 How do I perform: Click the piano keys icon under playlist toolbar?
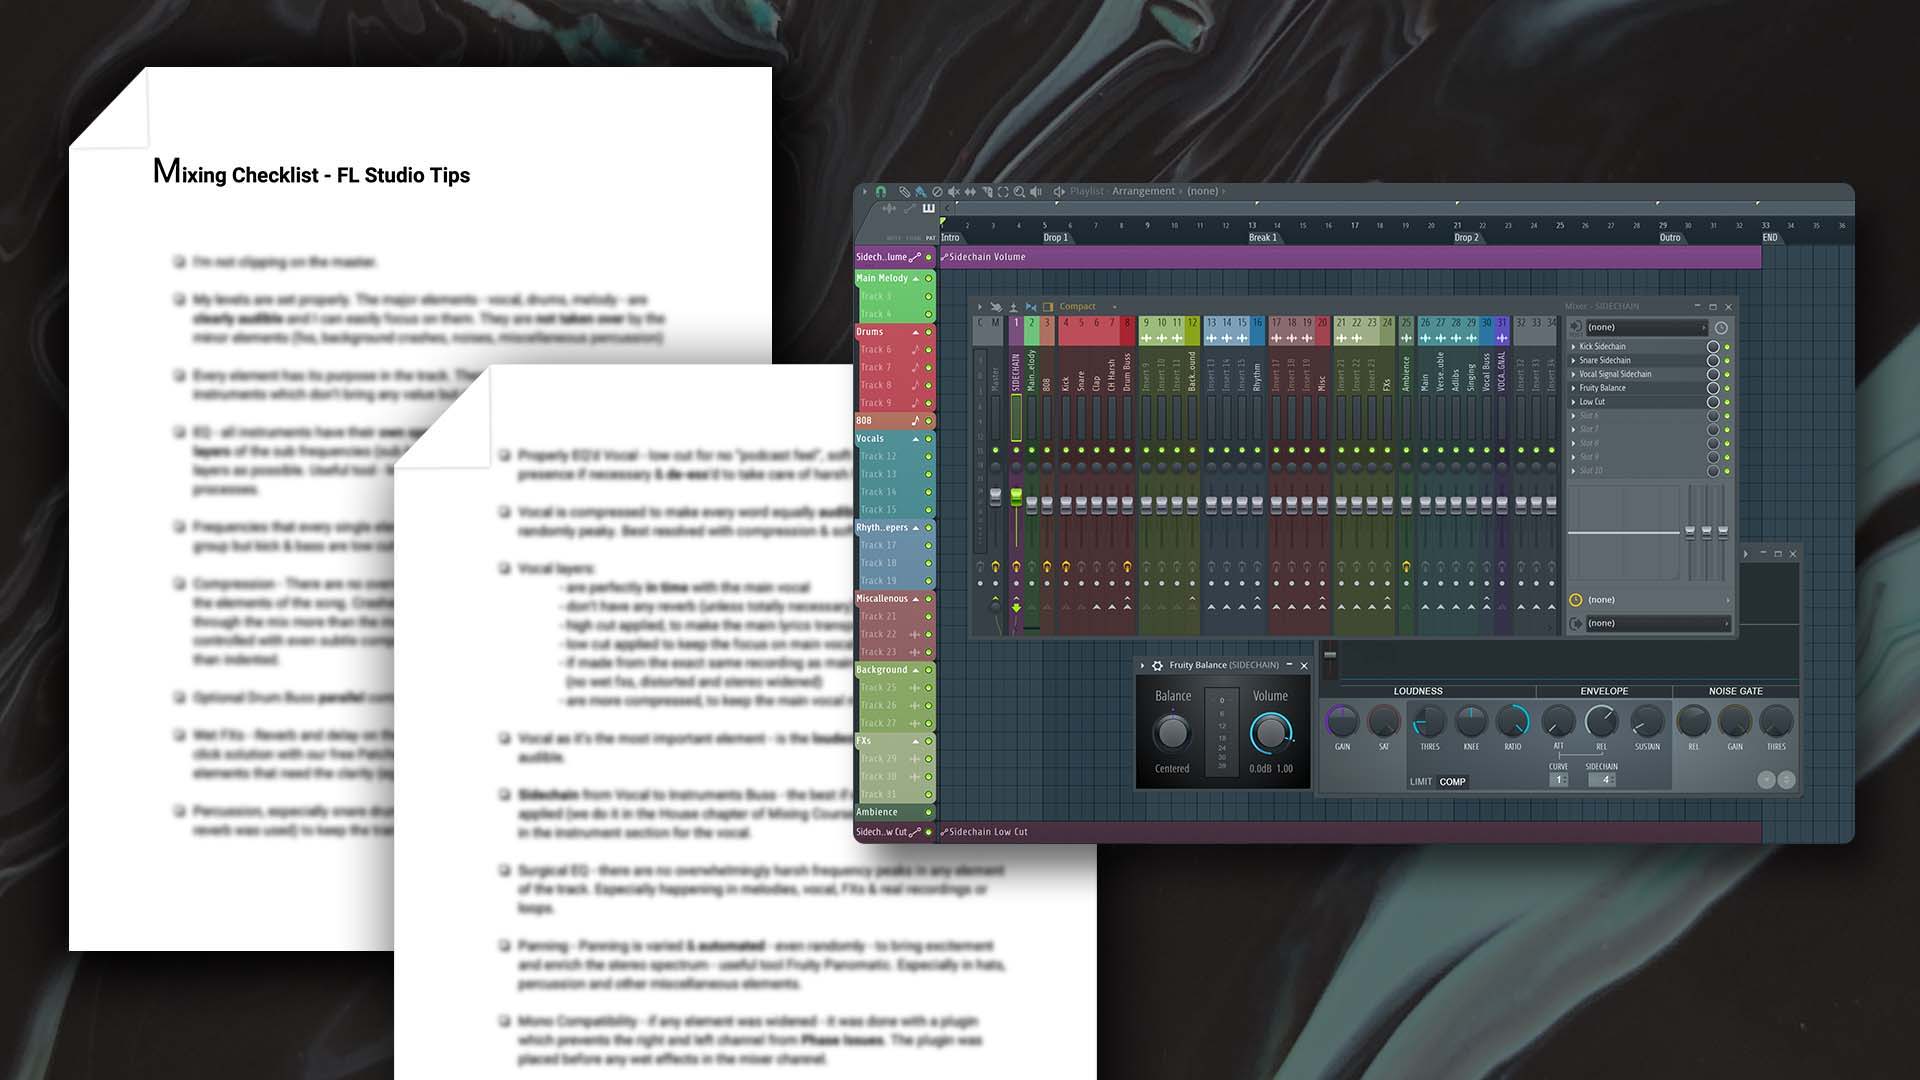(928, 208)
